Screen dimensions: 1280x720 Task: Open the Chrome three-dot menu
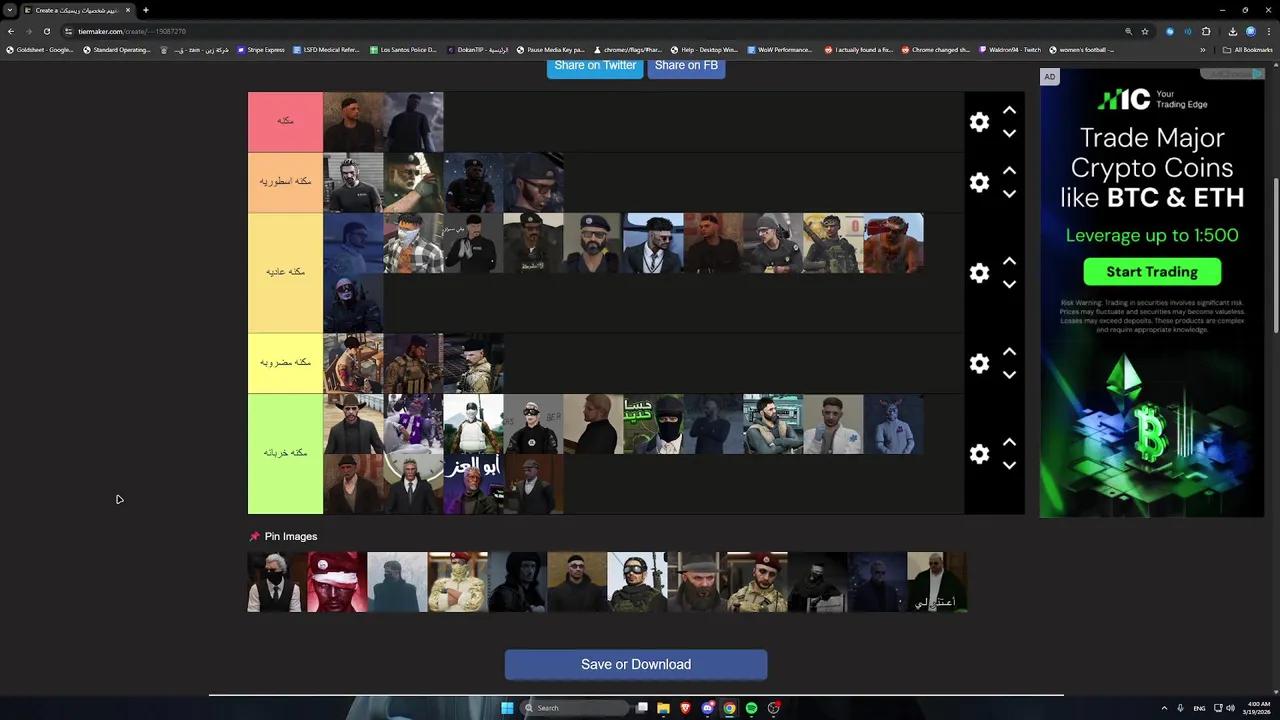1268,31
